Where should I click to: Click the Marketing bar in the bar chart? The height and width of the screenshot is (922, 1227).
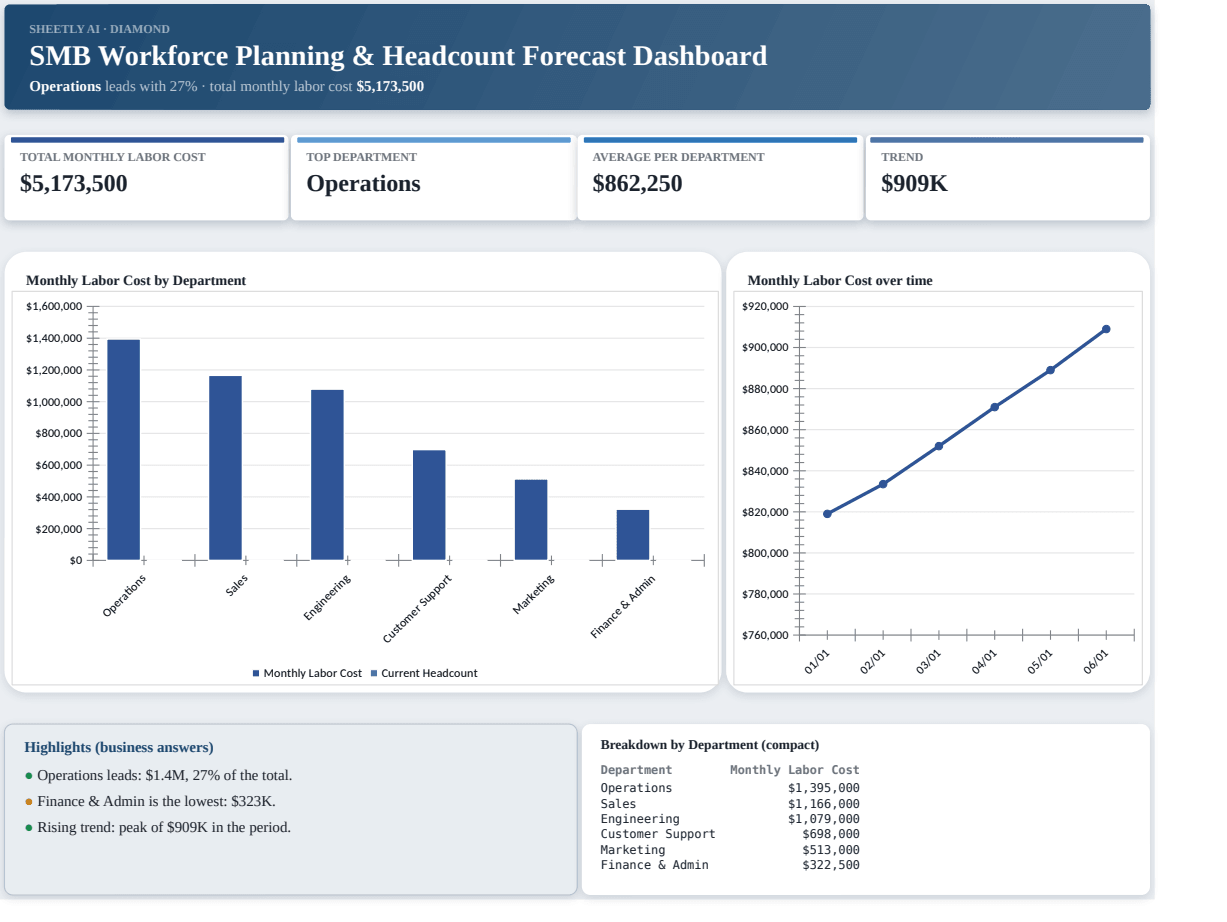(531, 519)
